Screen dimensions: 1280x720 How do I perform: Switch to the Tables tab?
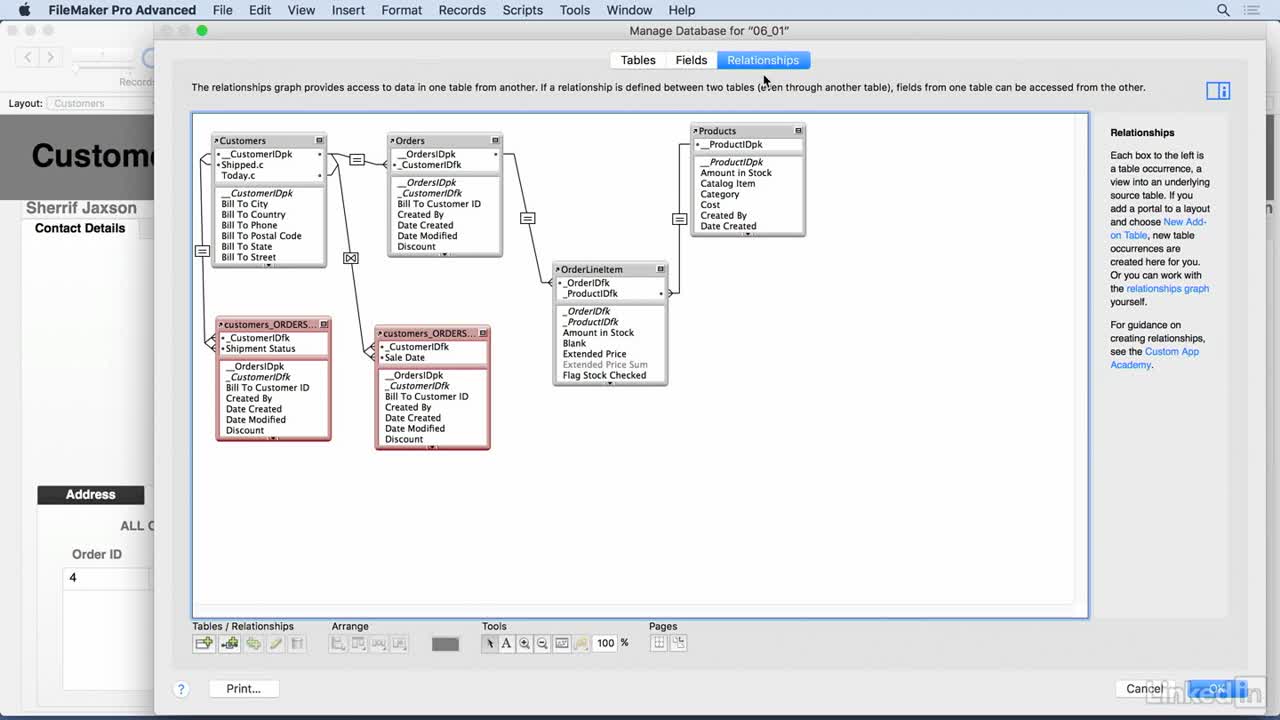click(638, 60)
